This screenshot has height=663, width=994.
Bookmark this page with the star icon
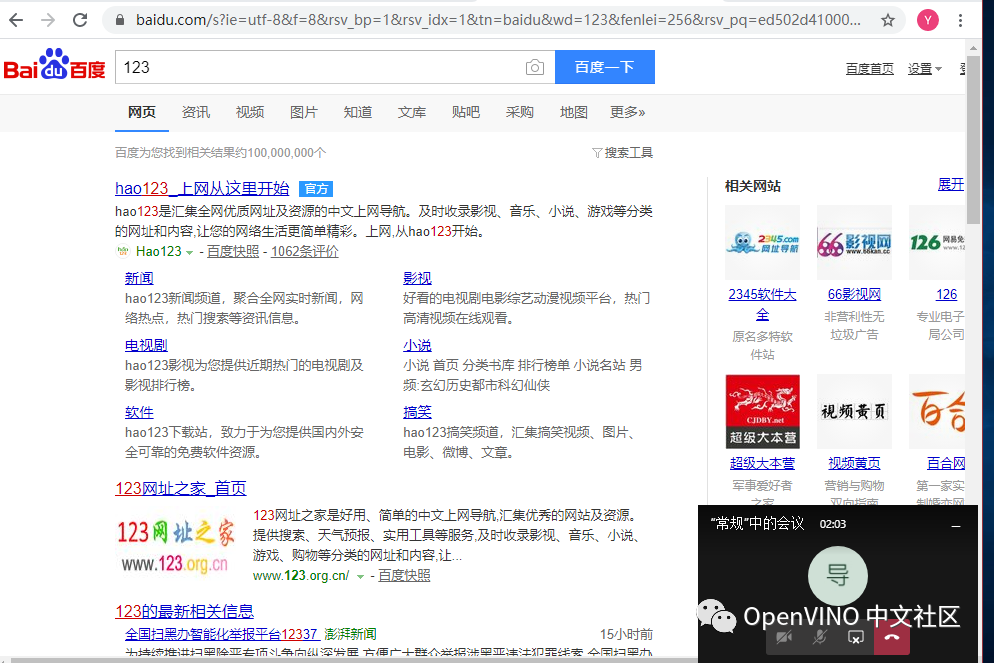(888, 20)
